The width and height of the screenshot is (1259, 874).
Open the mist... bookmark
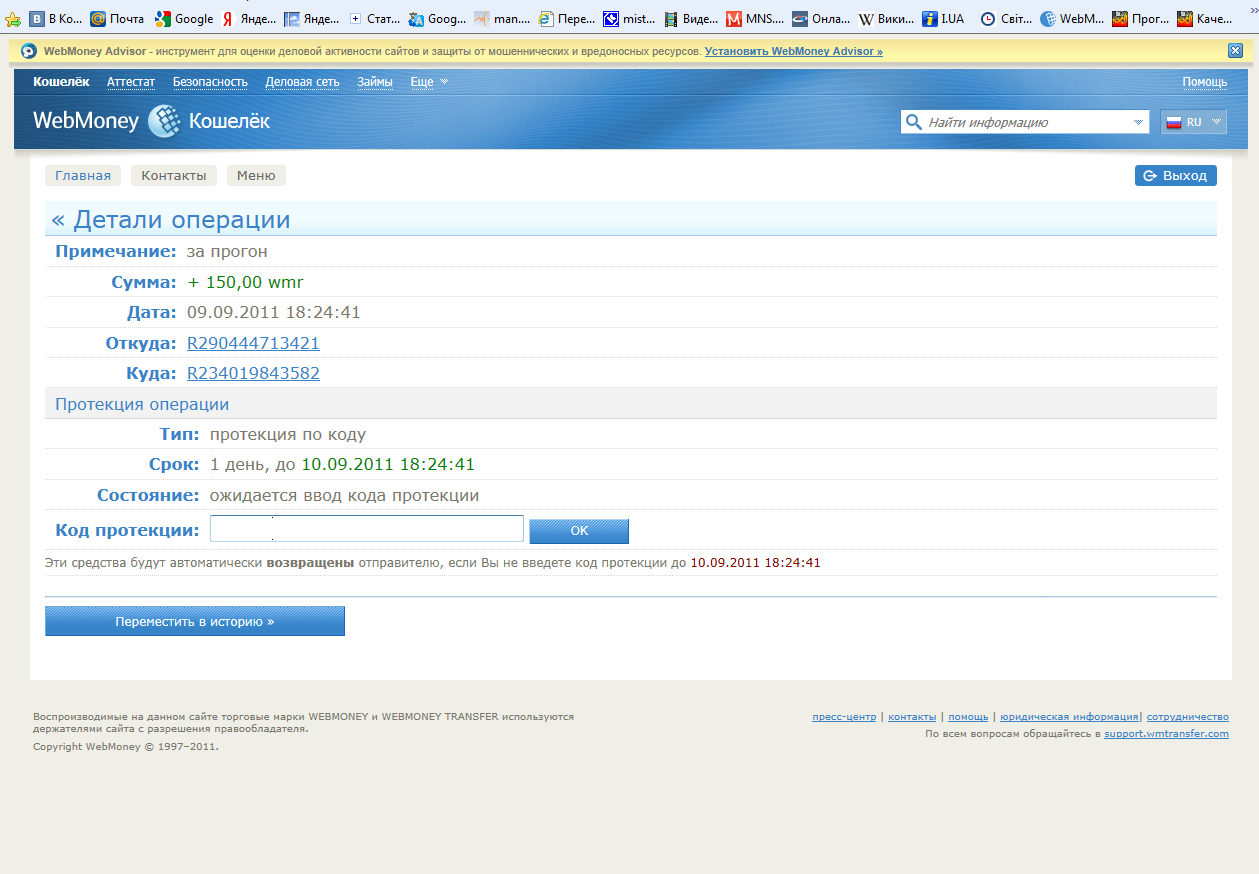coord(628,19)
